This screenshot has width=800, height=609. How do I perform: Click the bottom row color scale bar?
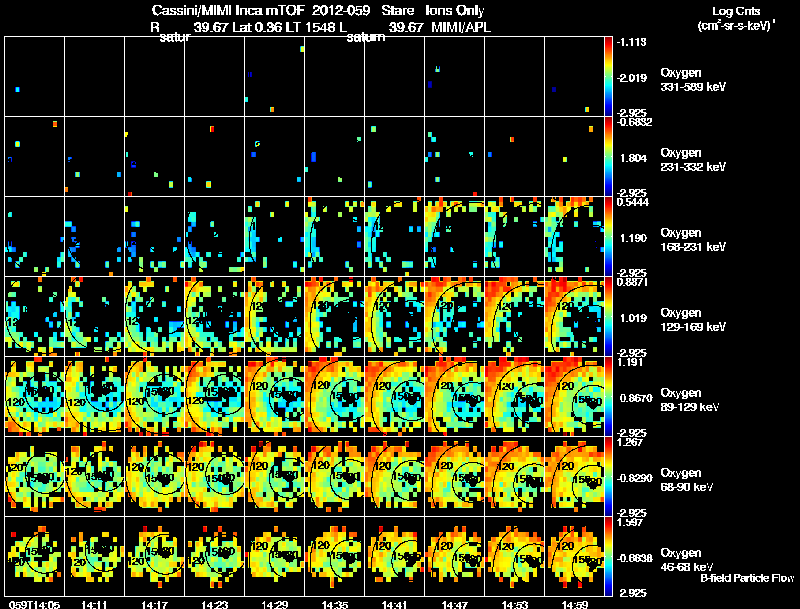point(608,556)
